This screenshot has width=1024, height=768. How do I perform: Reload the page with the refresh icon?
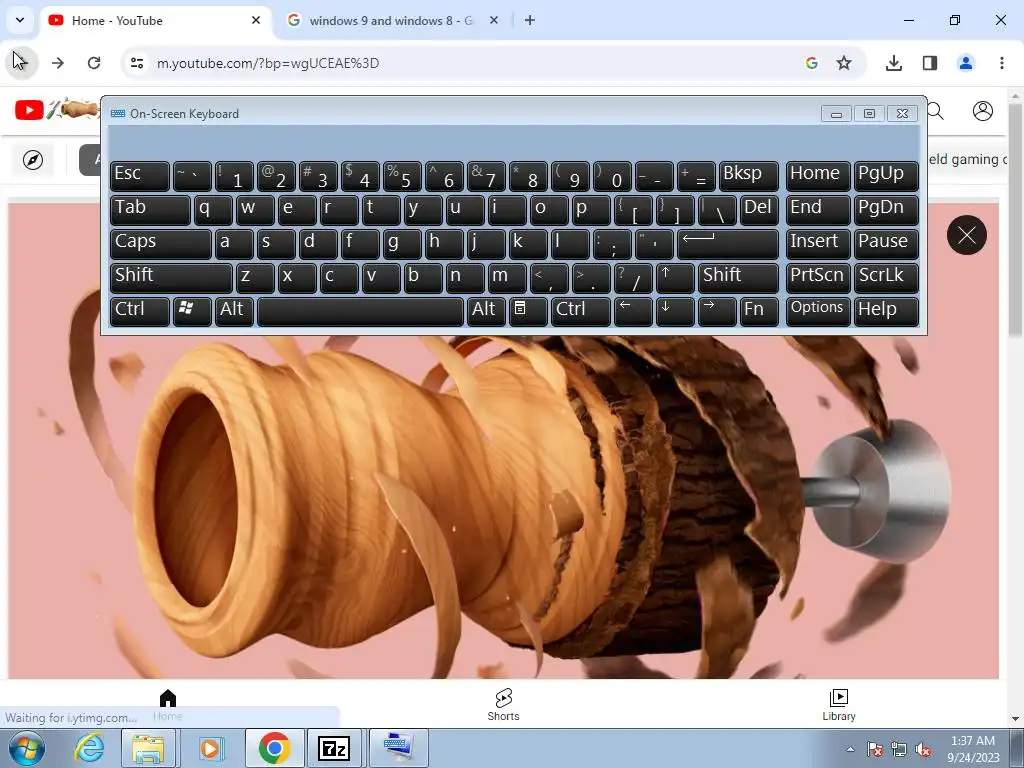click(94, 63)
